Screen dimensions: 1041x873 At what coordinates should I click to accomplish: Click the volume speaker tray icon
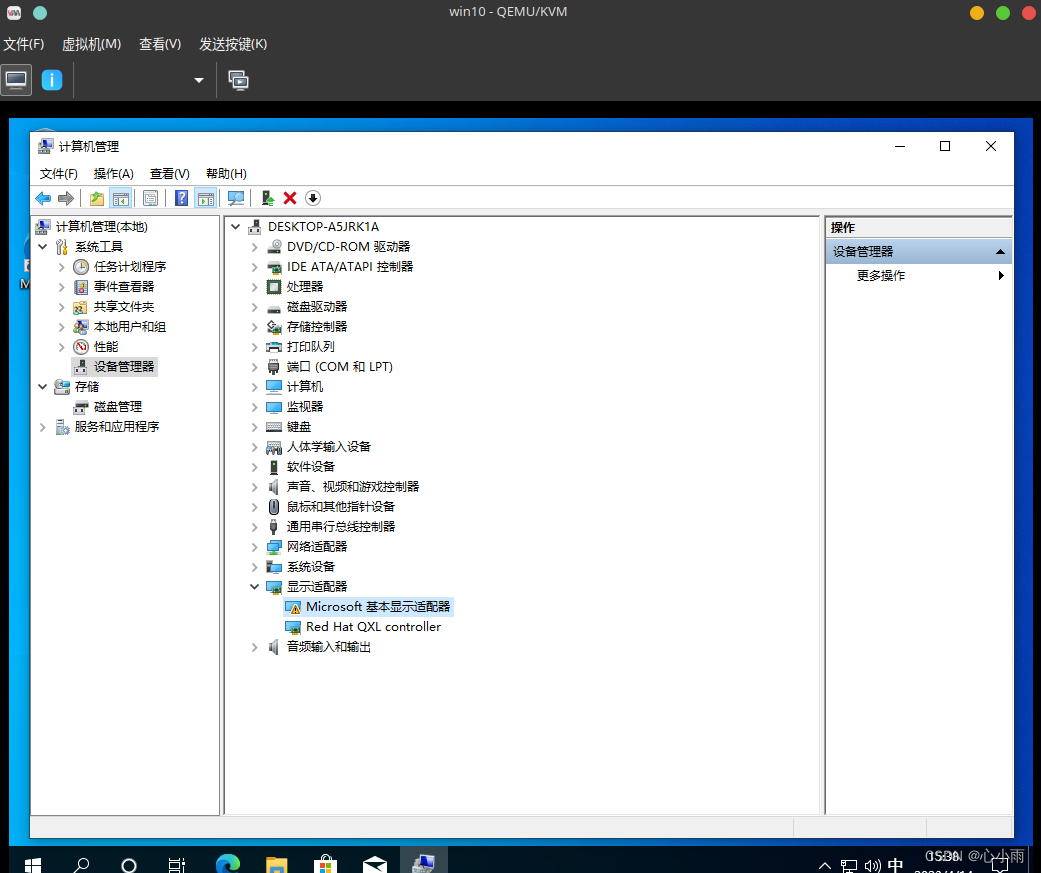(872, 866)
